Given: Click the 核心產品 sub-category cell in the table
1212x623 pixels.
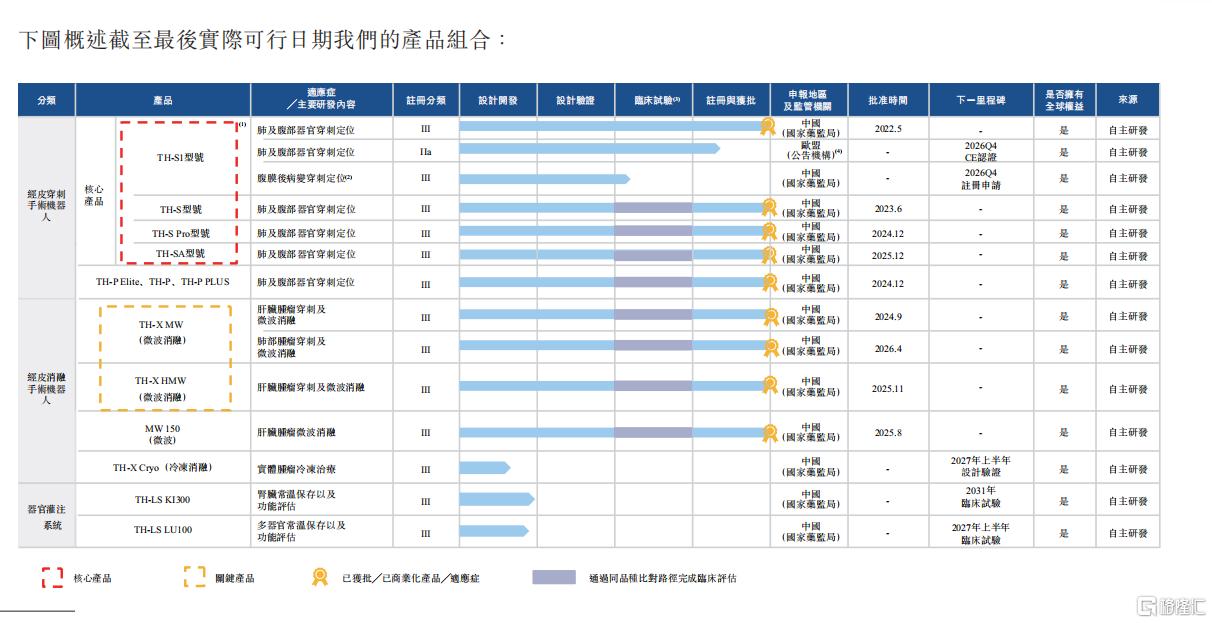Looking at the screenshot, I should (x=94, y=195).
